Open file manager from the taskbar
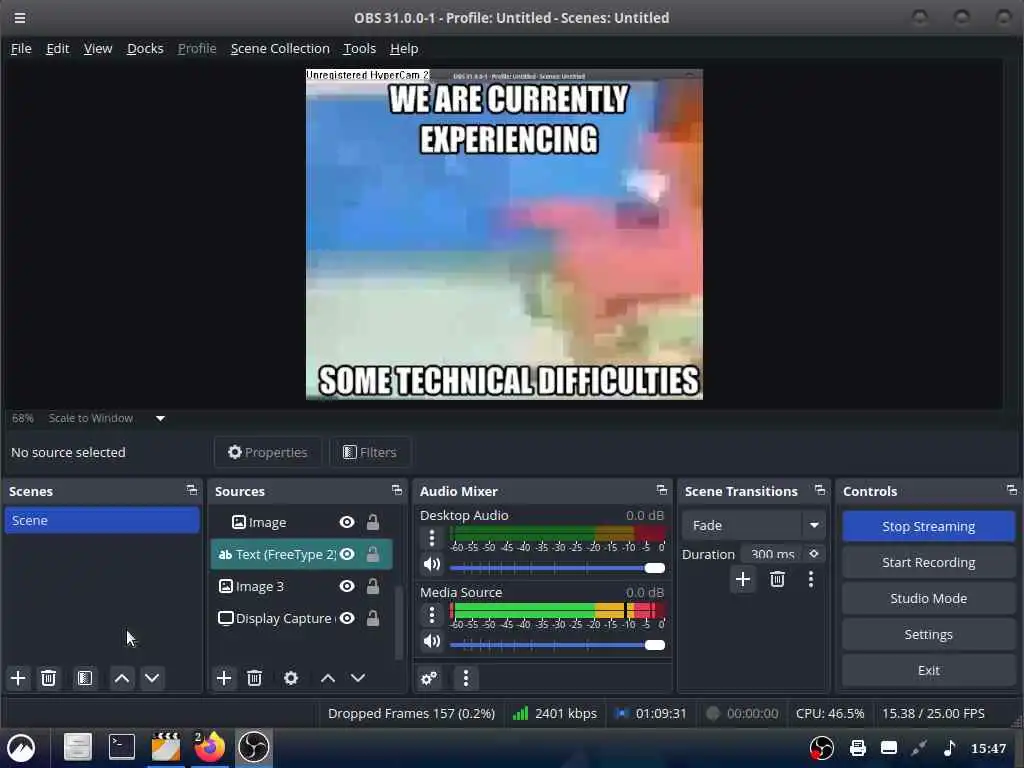Screen dimensions: 1024x768 coord(77,747)
